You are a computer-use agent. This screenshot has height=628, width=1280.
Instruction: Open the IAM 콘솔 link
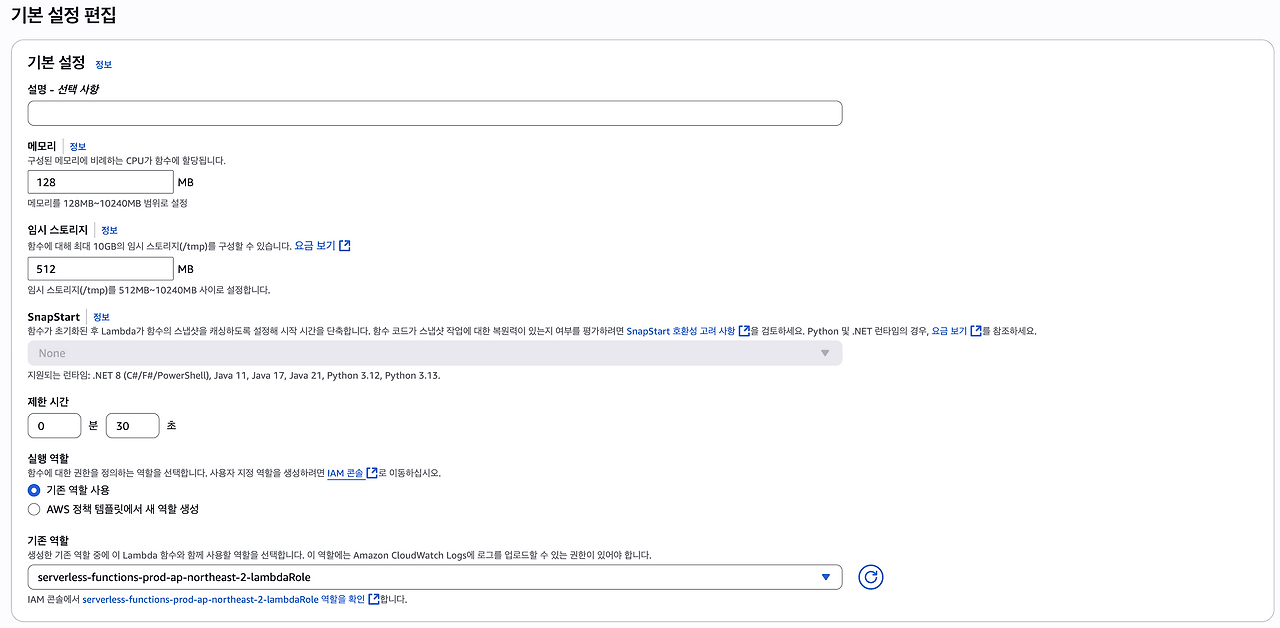point(346,473)
